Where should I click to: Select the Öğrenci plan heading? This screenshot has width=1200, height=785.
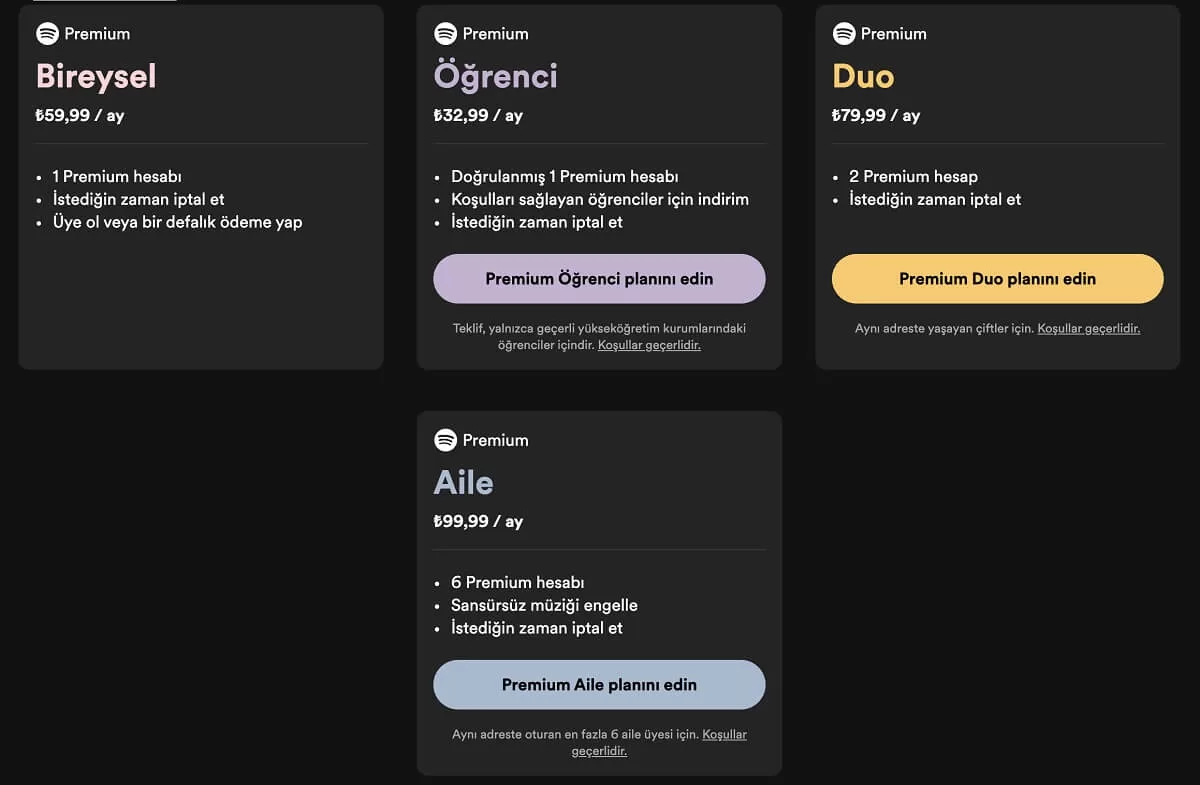coord(495,76)
